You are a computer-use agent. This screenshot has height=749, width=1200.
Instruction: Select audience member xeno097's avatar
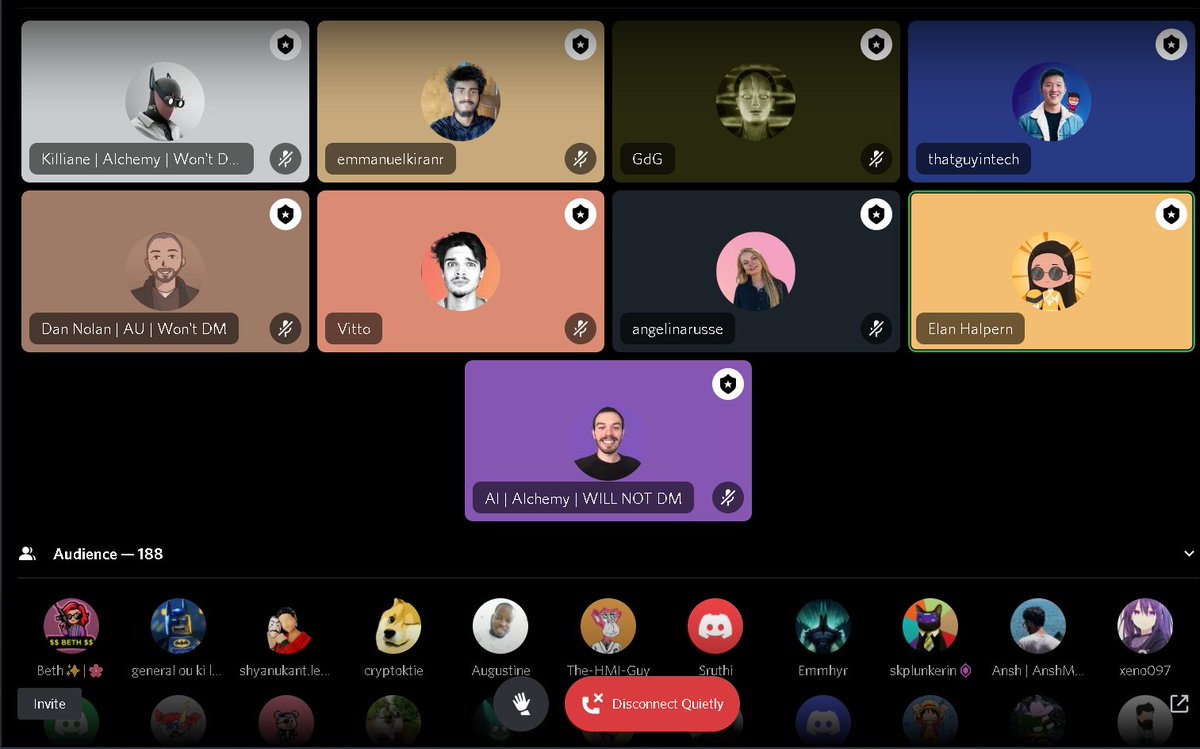(1145, 627)
